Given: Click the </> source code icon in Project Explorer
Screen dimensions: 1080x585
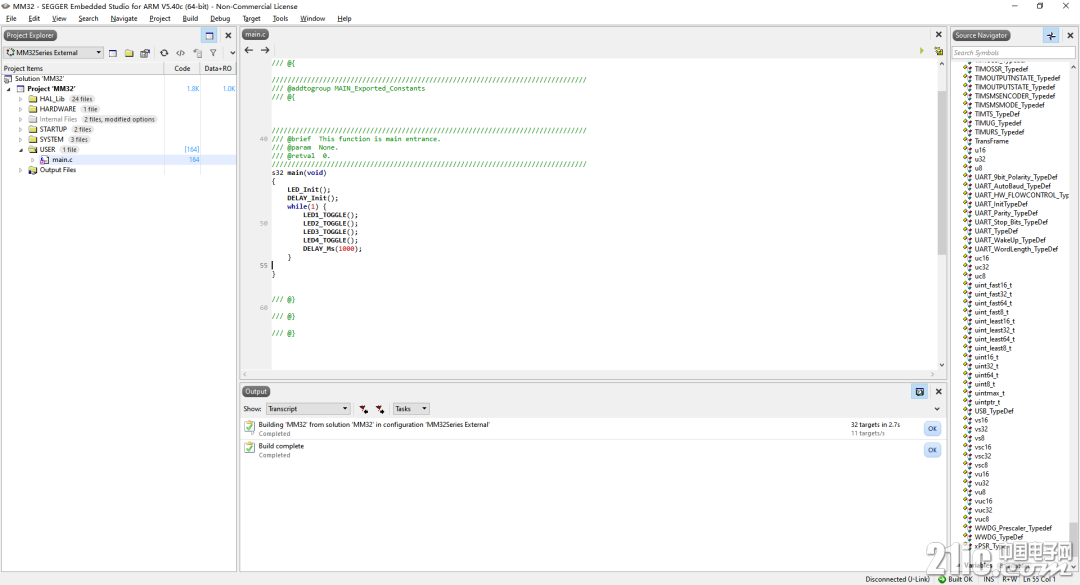Looking at the screenshot, I should (x=180, y=53).
